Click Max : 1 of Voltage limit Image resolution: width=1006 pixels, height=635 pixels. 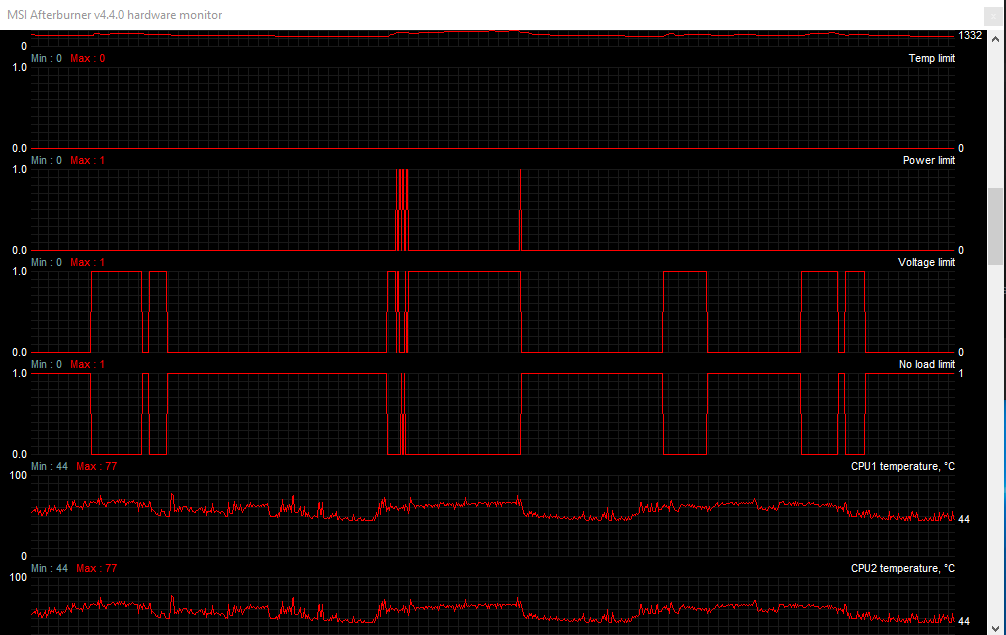[x=88, y=262]
